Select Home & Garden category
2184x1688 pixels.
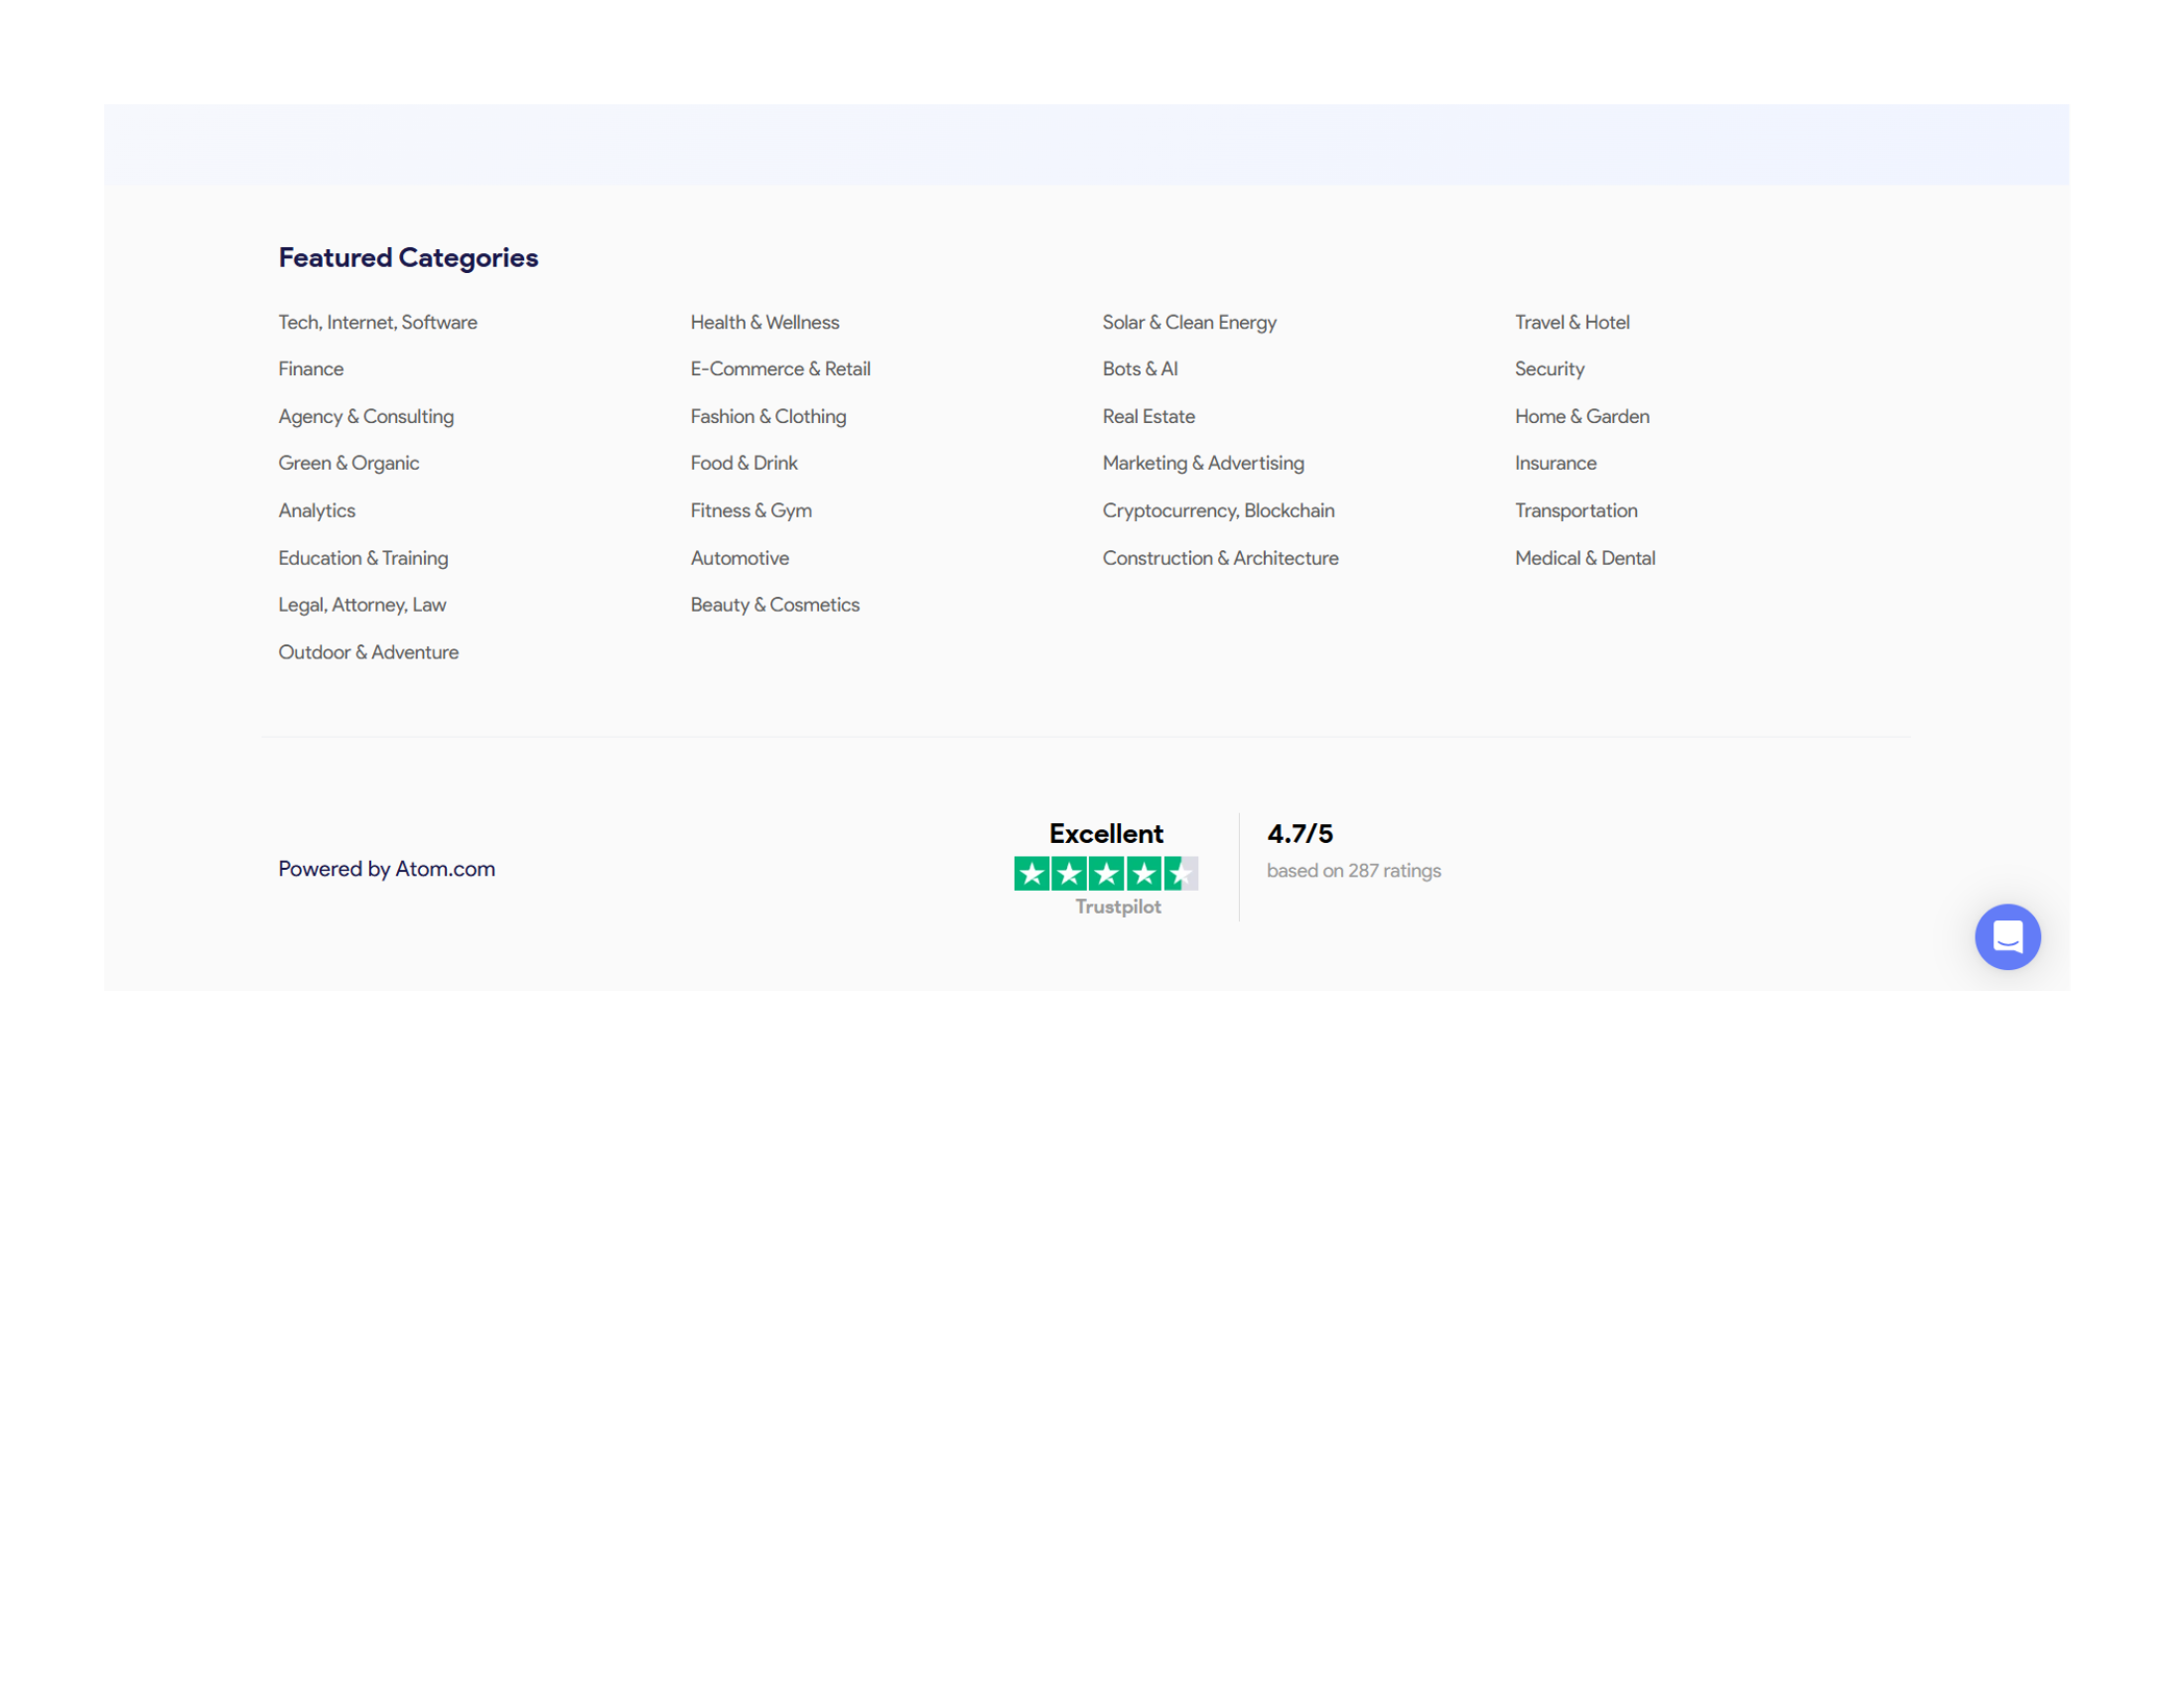(x=1581, y=416)
